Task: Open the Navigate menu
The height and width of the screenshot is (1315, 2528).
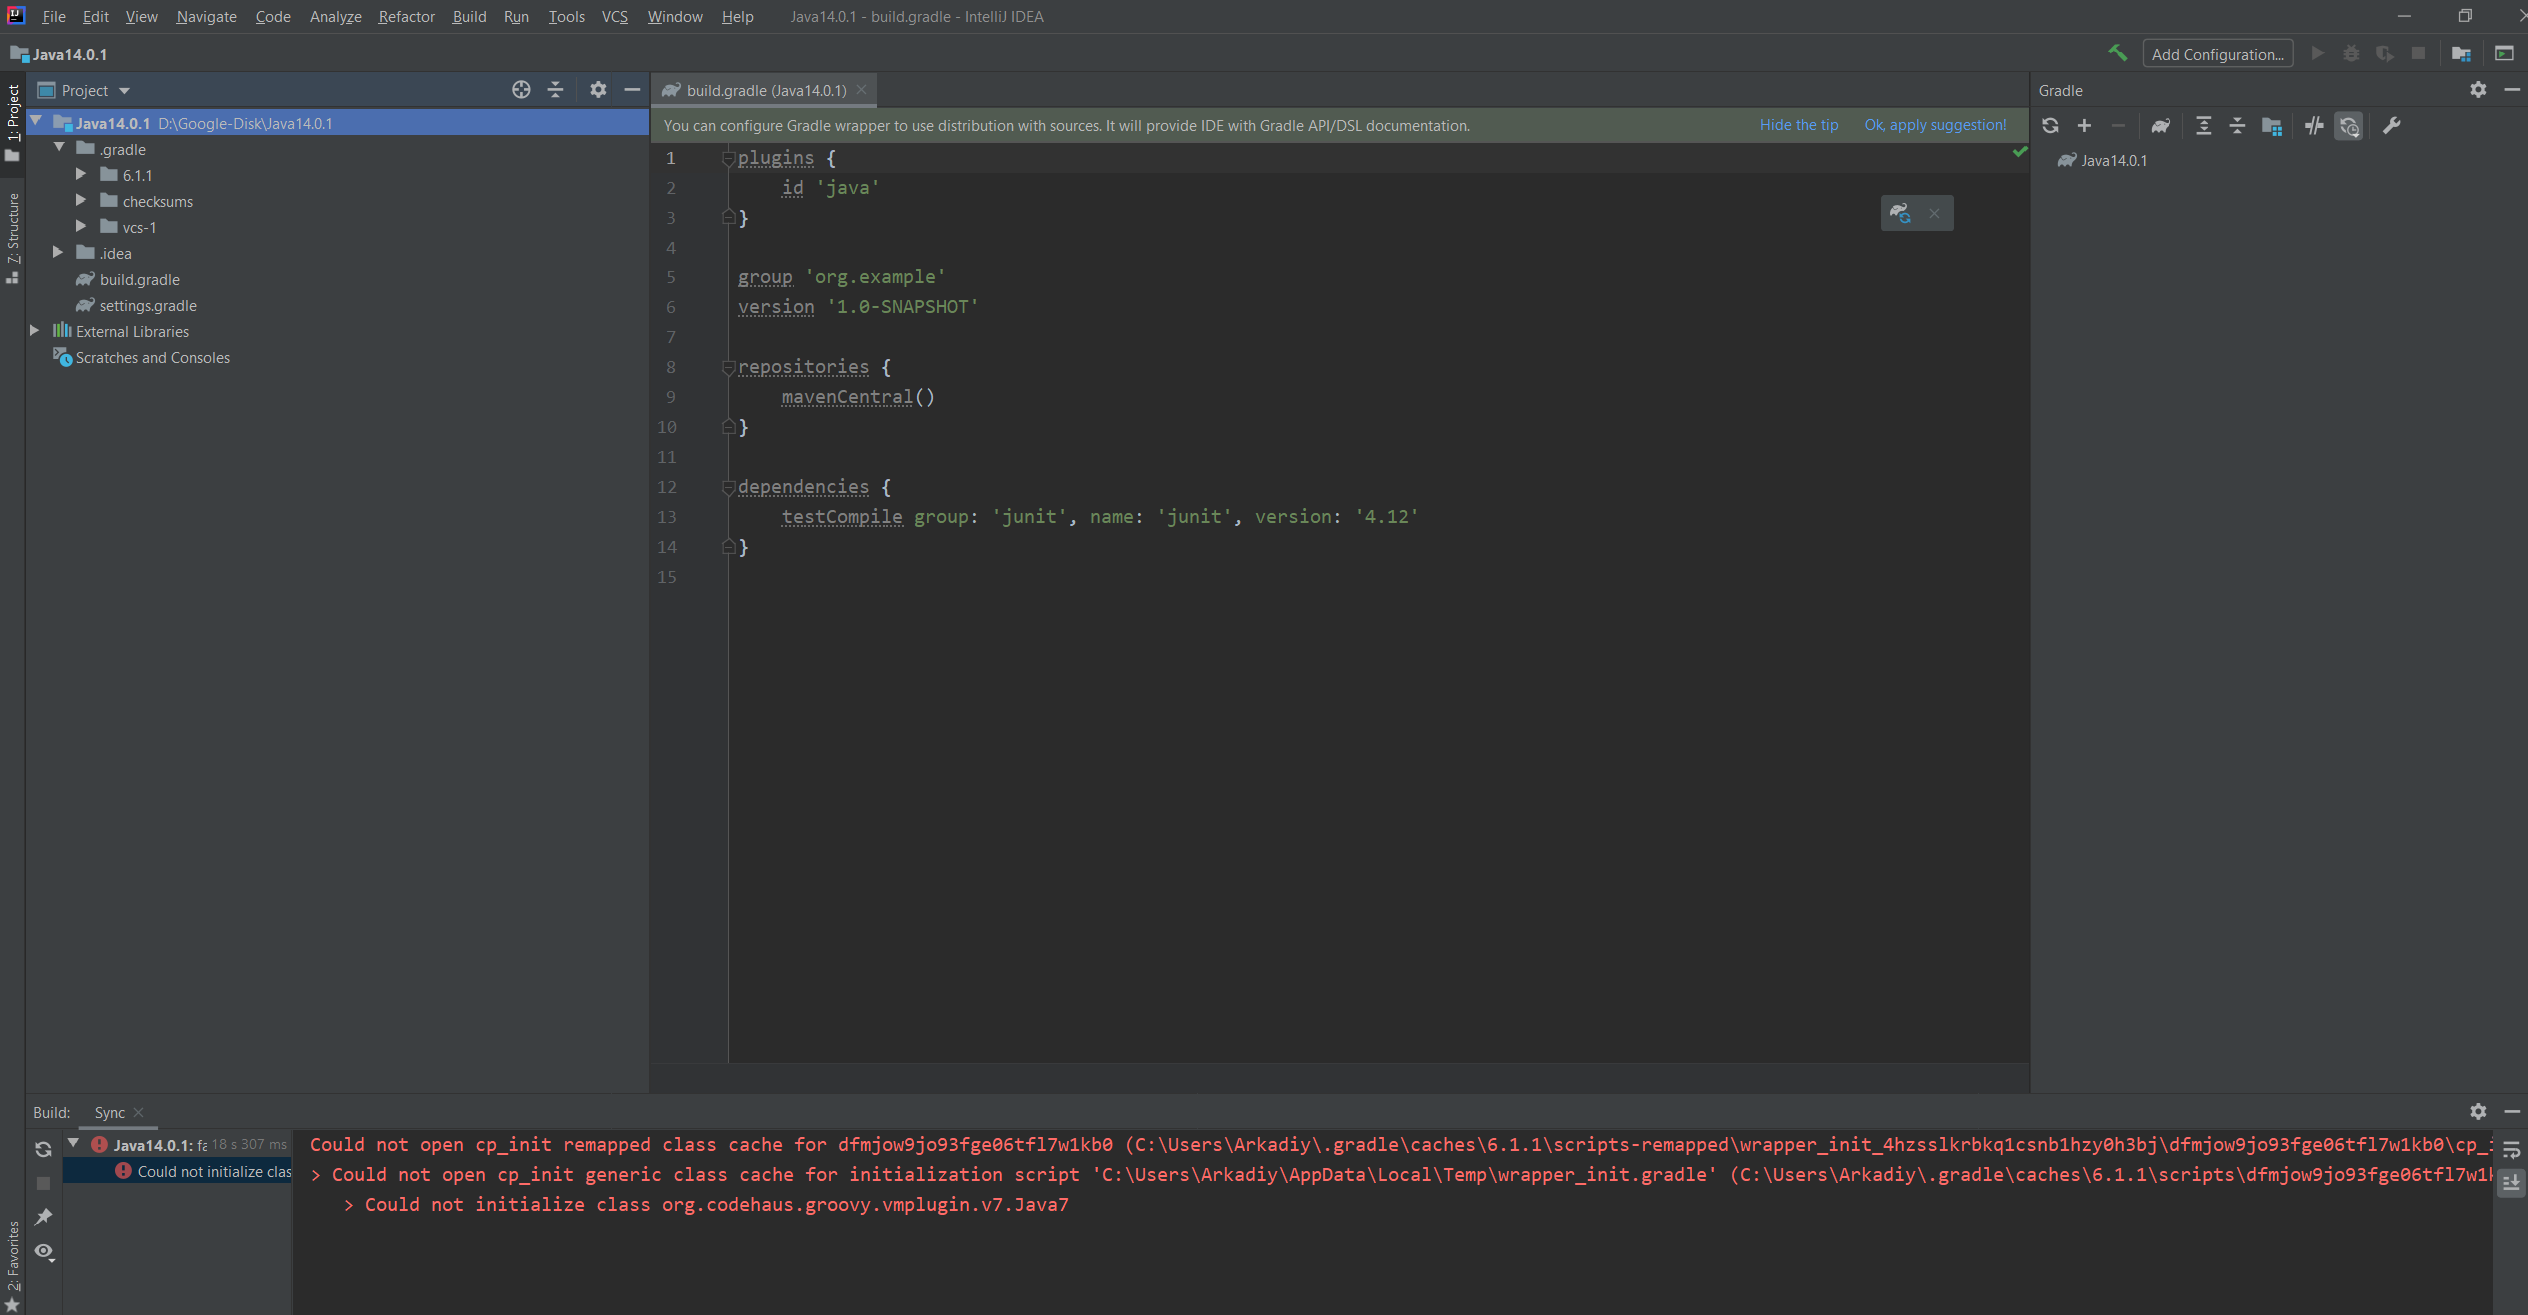Action: [206, 16]
